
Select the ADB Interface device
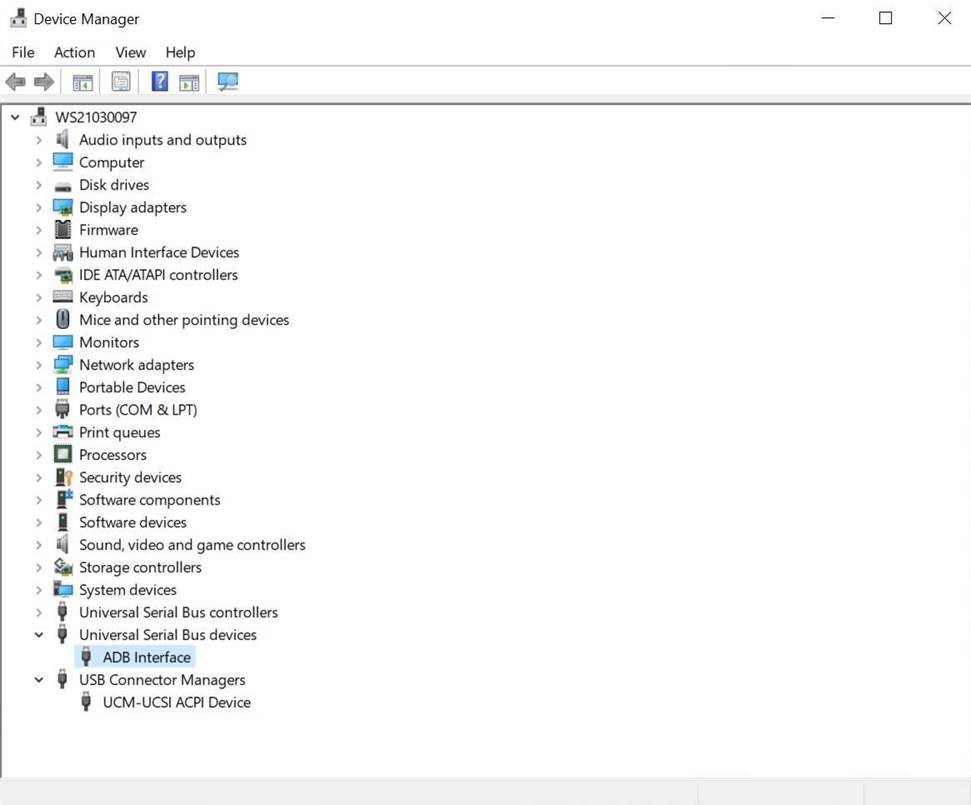click(146, 657)
